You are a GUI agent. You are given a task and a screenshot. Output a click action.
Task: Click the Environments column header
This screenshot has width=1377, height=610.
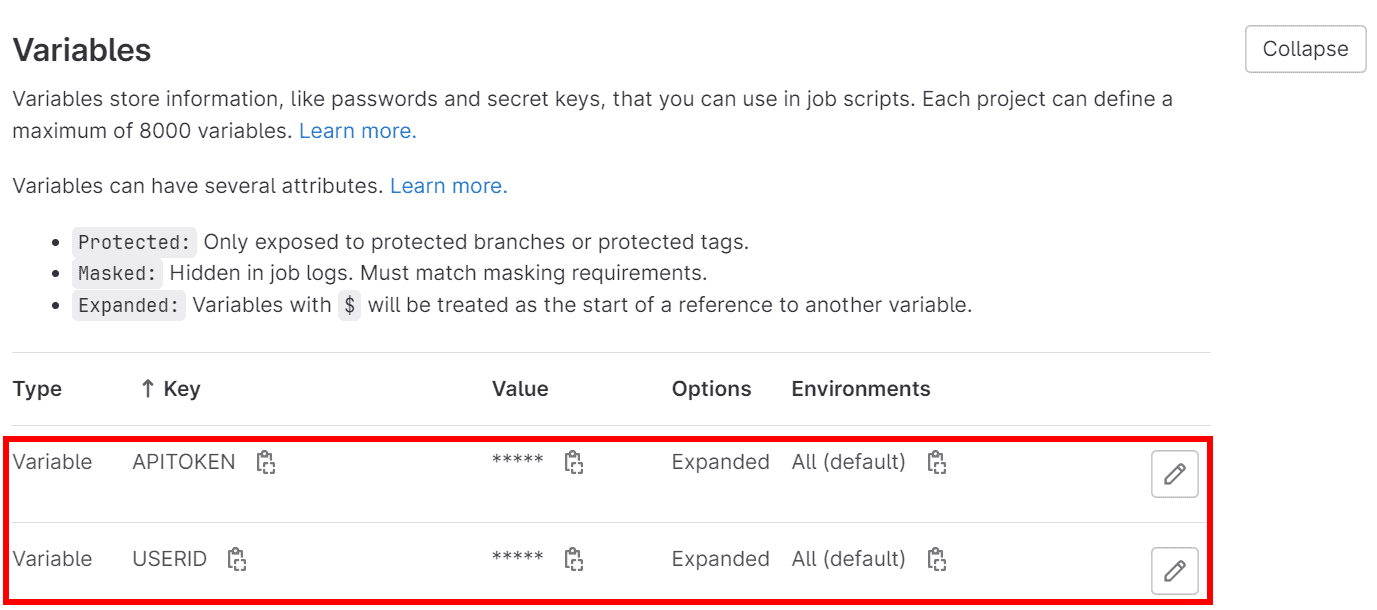point(860,389)
